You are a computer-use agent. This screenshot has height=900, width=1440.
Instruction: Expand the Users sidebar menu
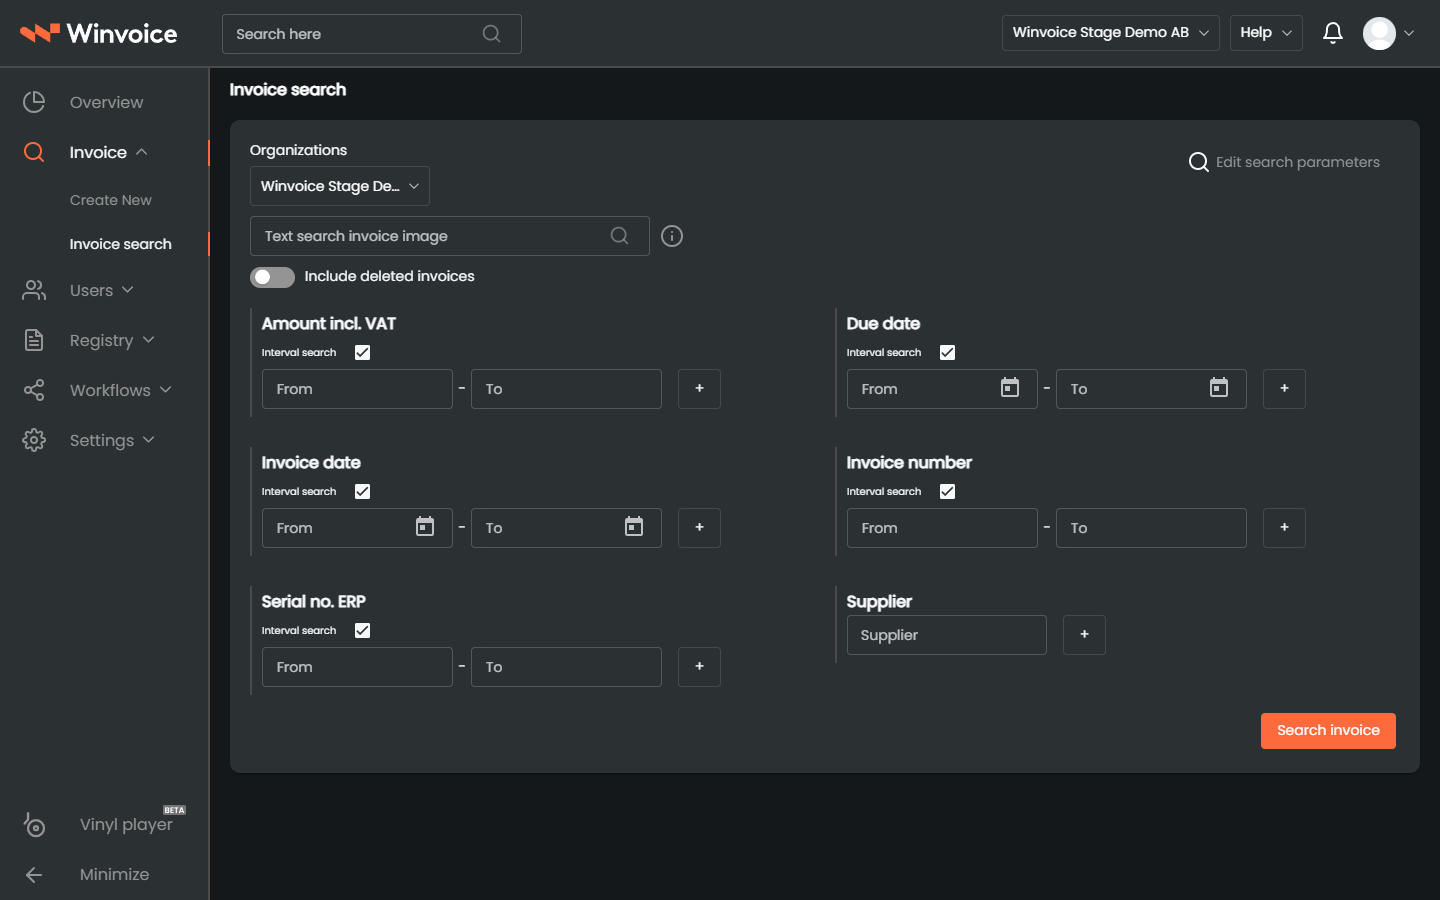click(127, 290)
